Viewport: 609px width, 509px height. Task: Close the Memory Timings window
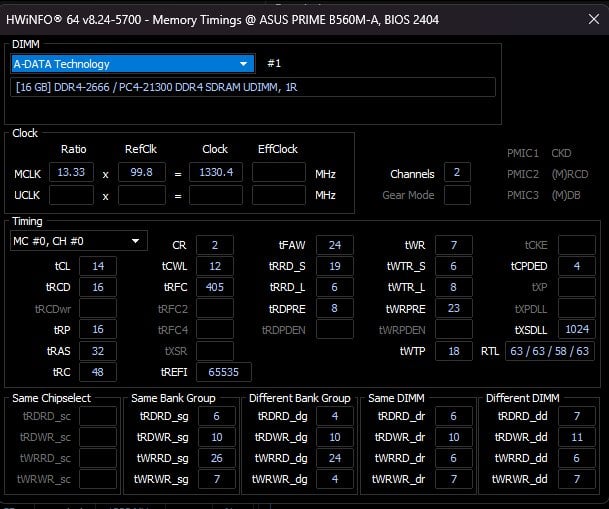(x=593, y=19)
